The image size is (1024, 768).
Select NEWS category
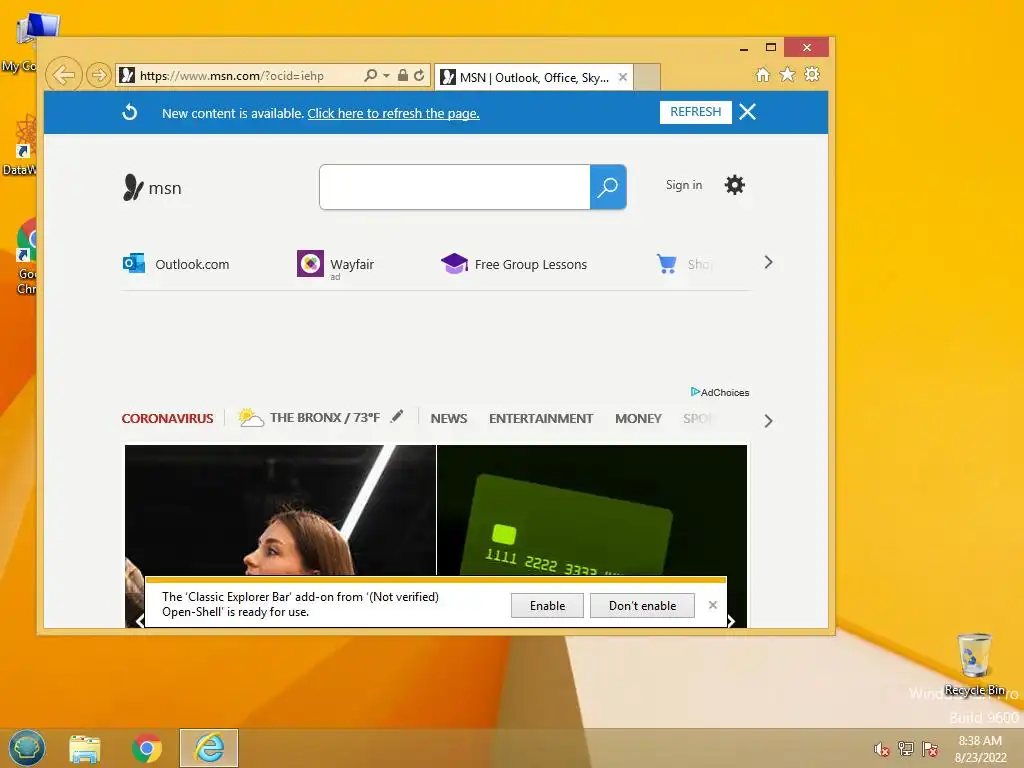tap(449, 419)
